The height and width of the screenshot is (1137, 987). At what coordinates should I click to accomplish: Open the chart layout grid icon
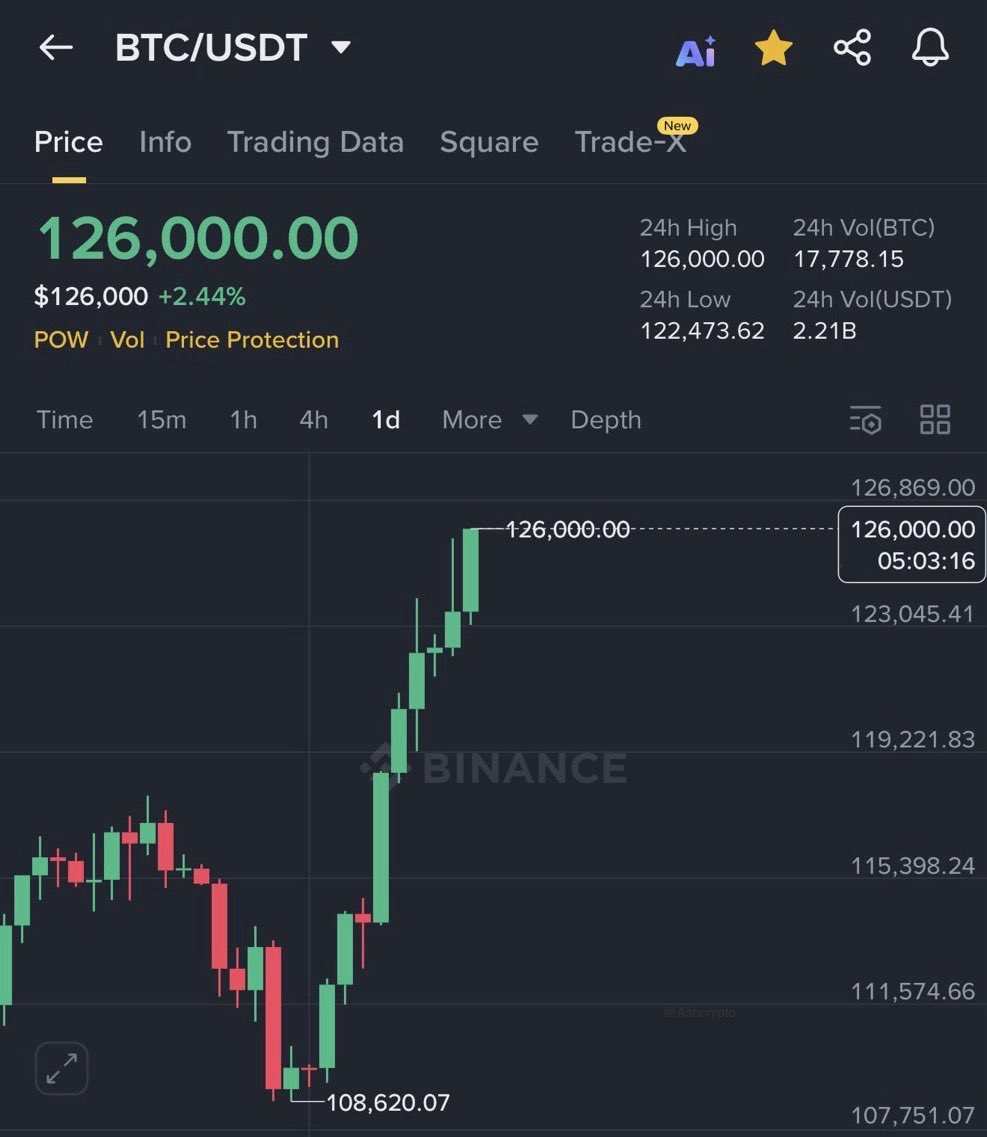[935, 420]
